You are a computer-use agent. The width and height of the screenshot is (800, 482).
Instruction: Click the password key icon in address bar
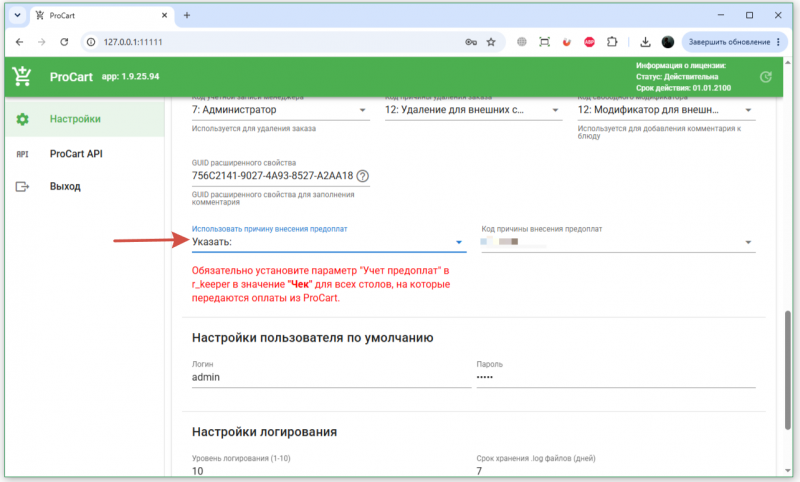pos(471,42)
